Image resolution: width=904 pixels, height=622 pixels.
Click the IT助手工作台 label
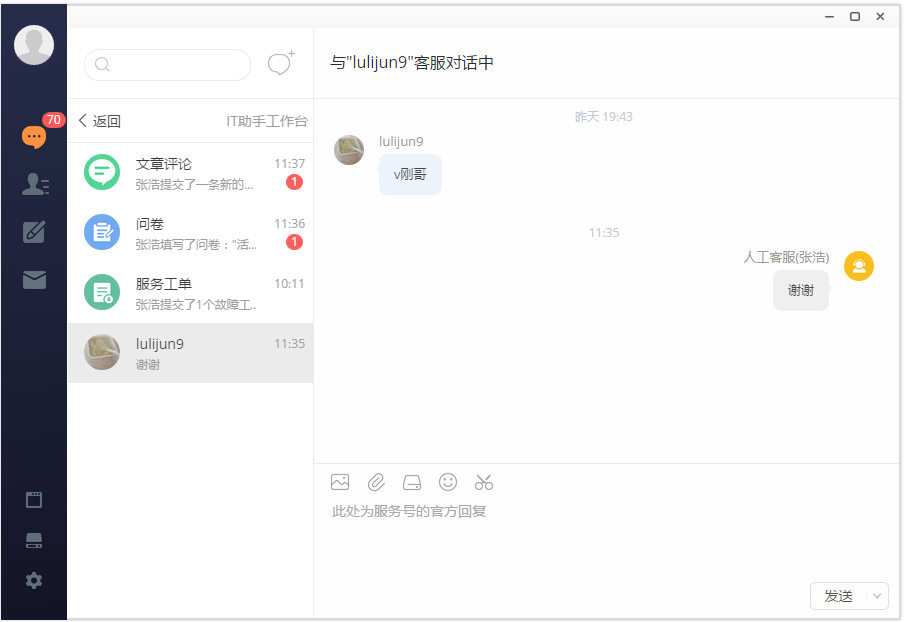coord(267,121)
